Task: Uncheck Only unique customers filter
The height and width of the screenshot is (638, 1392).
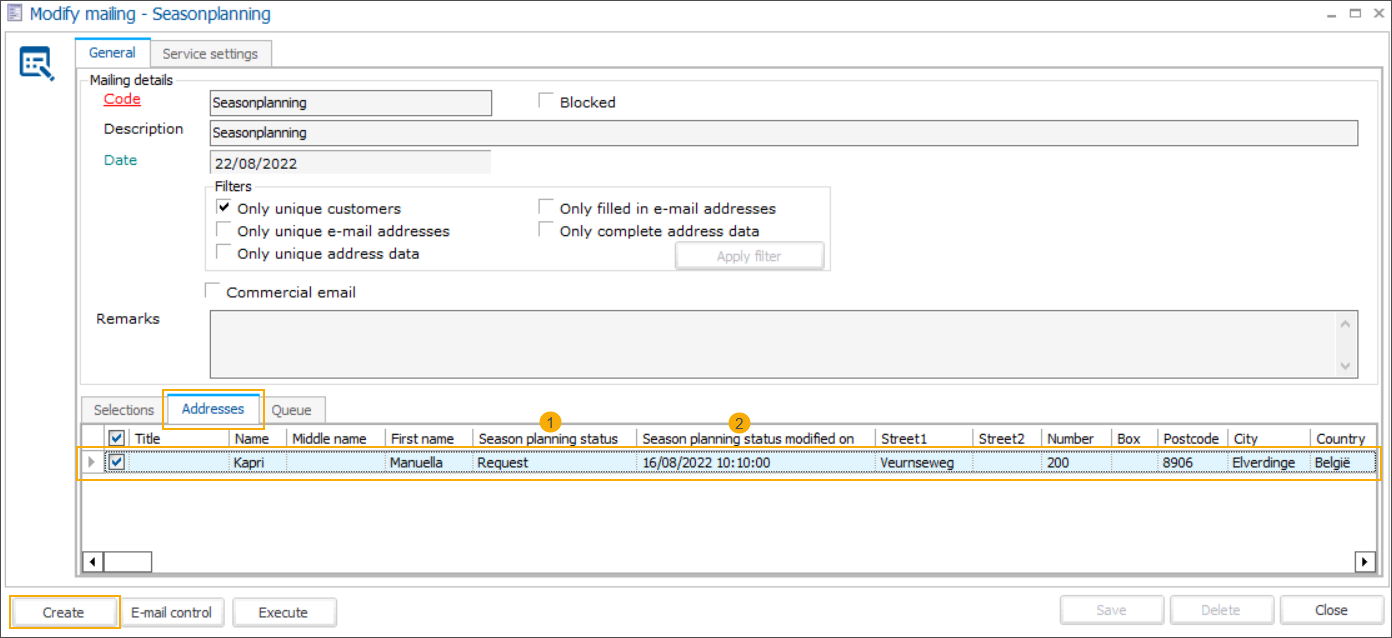Action: tap(224, 208)
